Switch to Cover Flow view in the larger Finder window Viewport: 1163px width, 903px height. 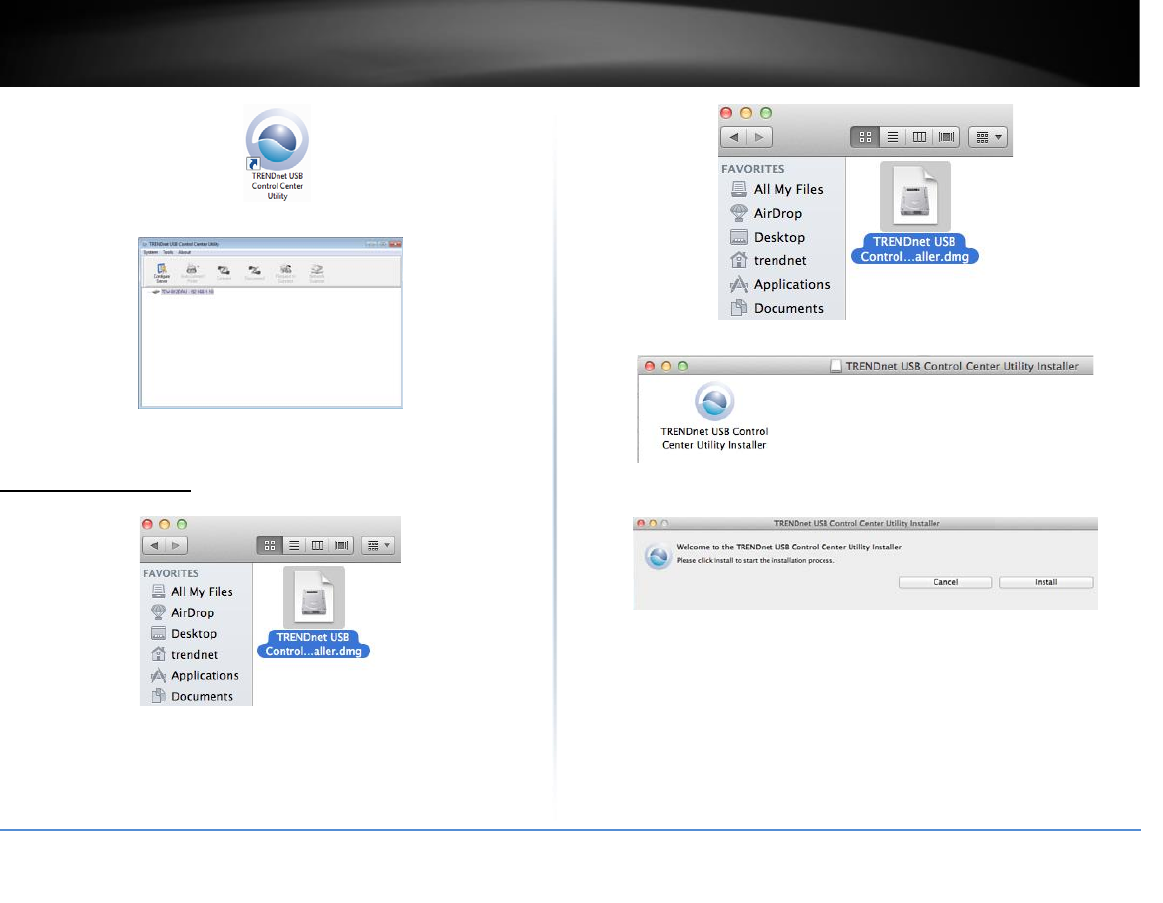pos(946,137)
